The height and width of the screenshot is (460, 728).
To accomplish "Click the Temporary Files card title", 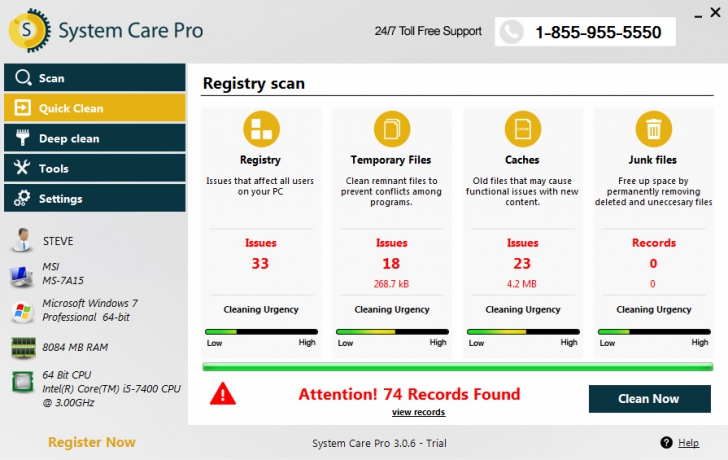I will (391, 160).
